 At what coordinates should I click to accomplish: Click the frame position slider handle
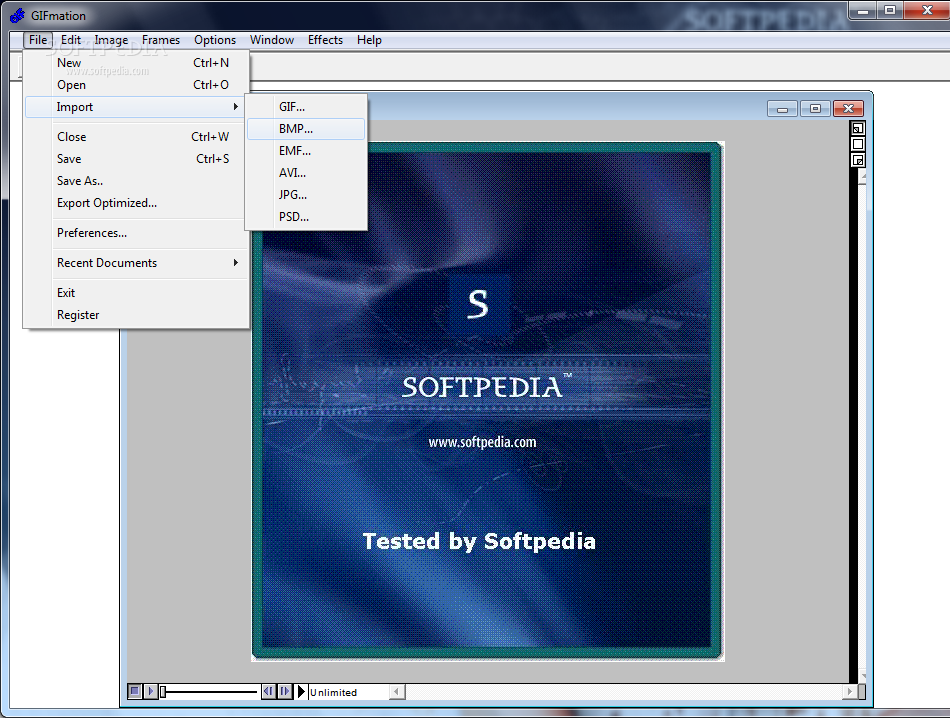(162, 691)
